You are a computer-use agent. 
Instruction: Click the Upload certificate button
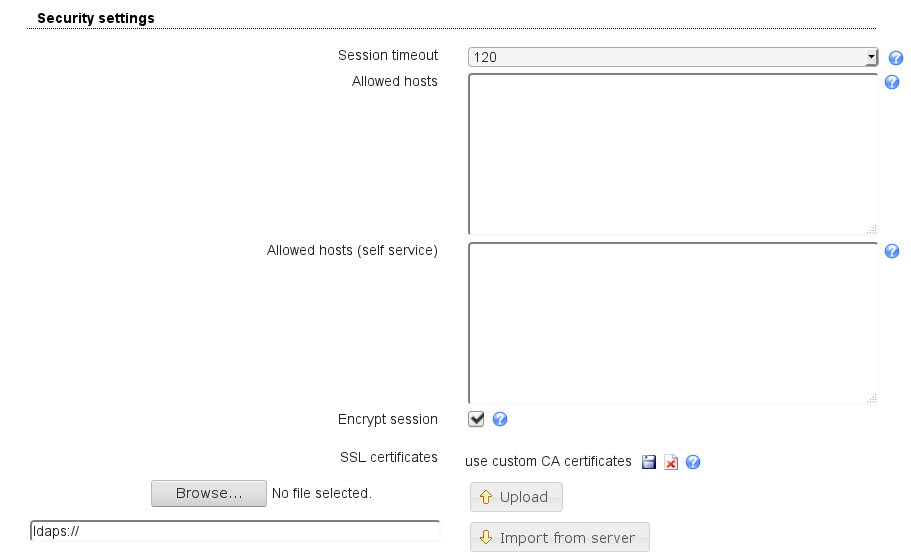(516, 497)
